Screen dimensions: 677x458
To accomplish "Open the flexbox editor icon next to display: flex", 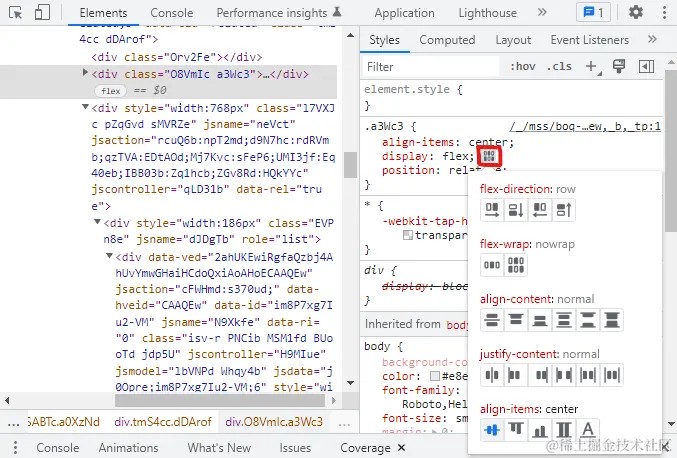I will 489,156.
